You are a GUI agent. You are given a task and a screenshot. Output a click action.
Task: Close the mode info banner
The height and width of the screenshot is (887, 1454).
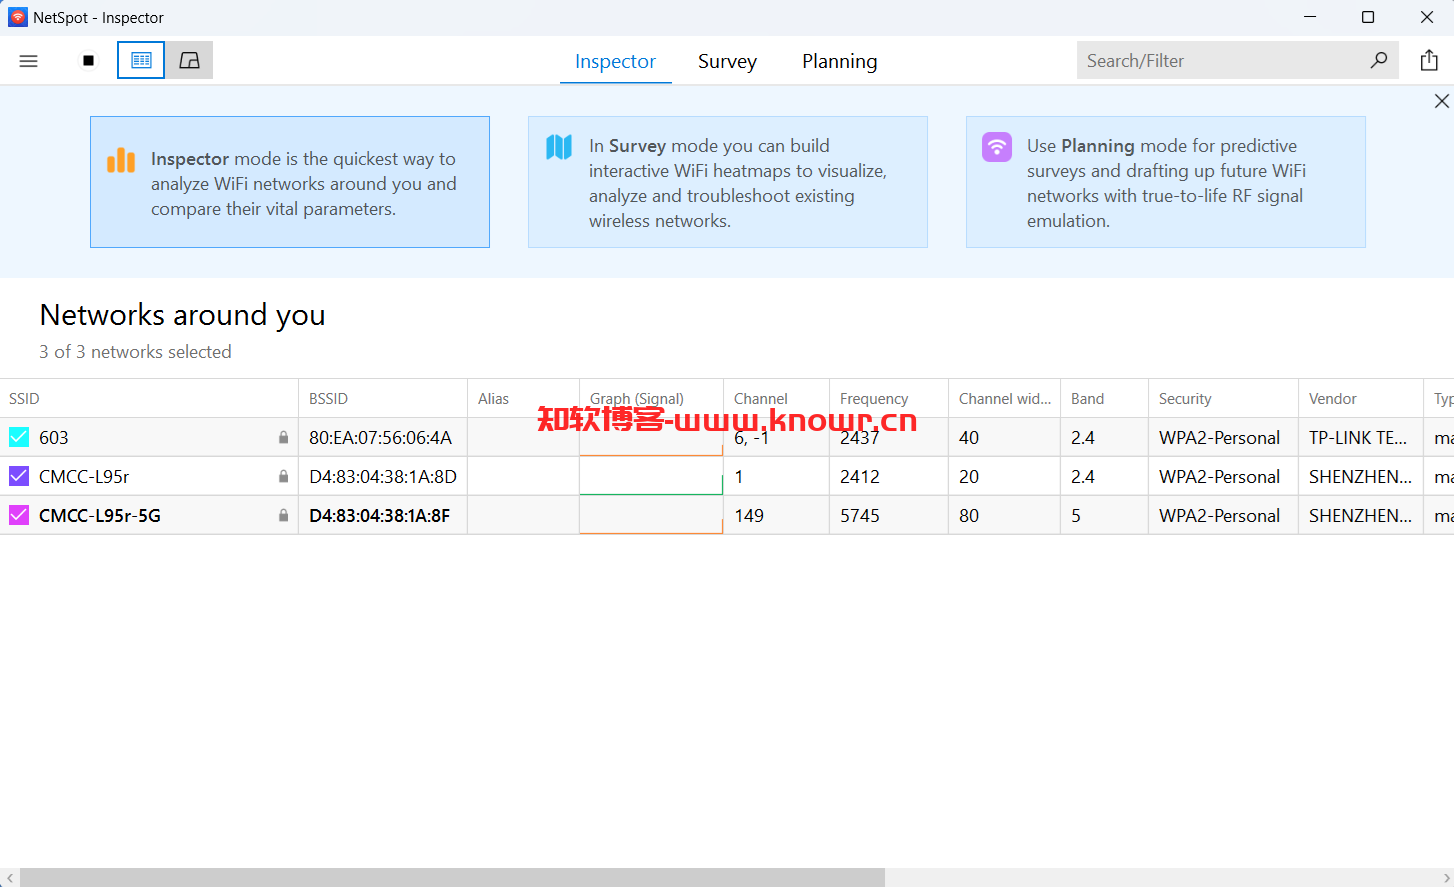tap(1441, 101)
